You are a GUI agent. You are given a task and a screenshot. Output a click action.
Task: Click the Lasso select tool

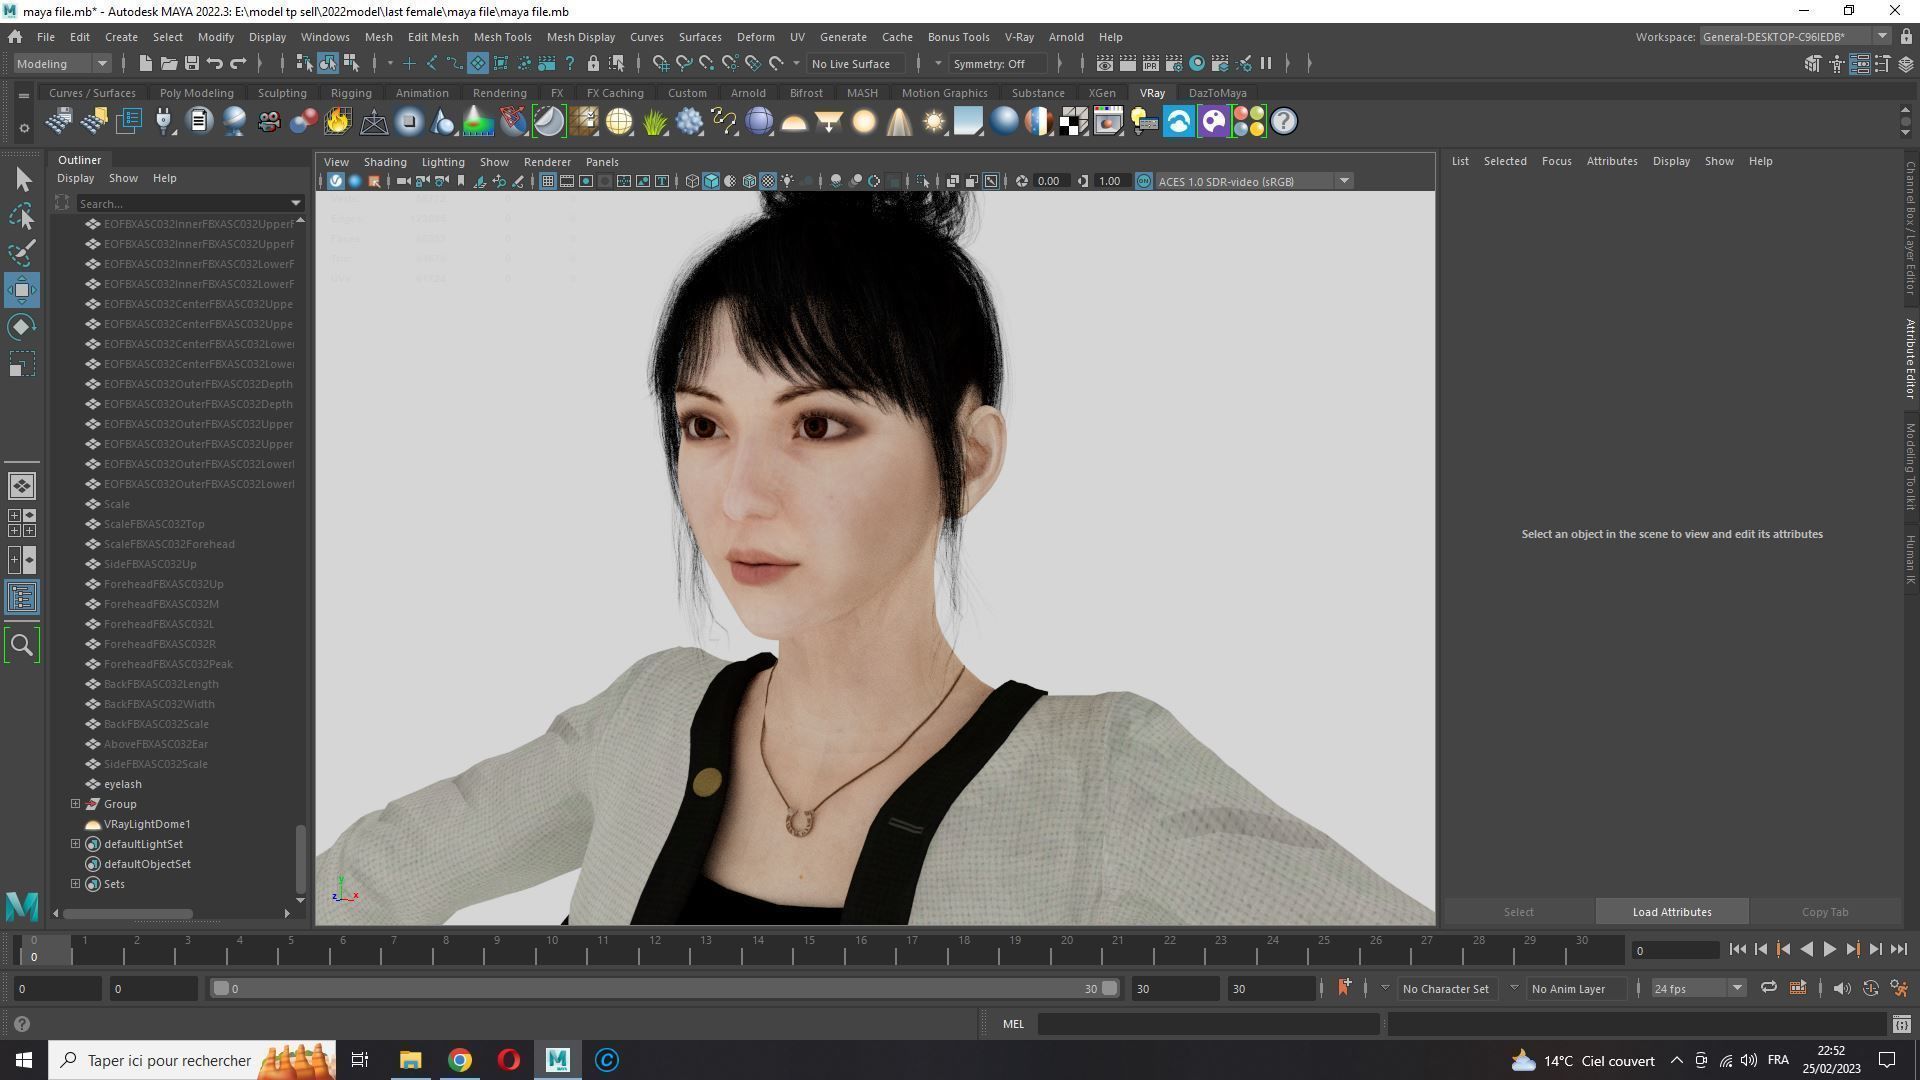(22, 216)
